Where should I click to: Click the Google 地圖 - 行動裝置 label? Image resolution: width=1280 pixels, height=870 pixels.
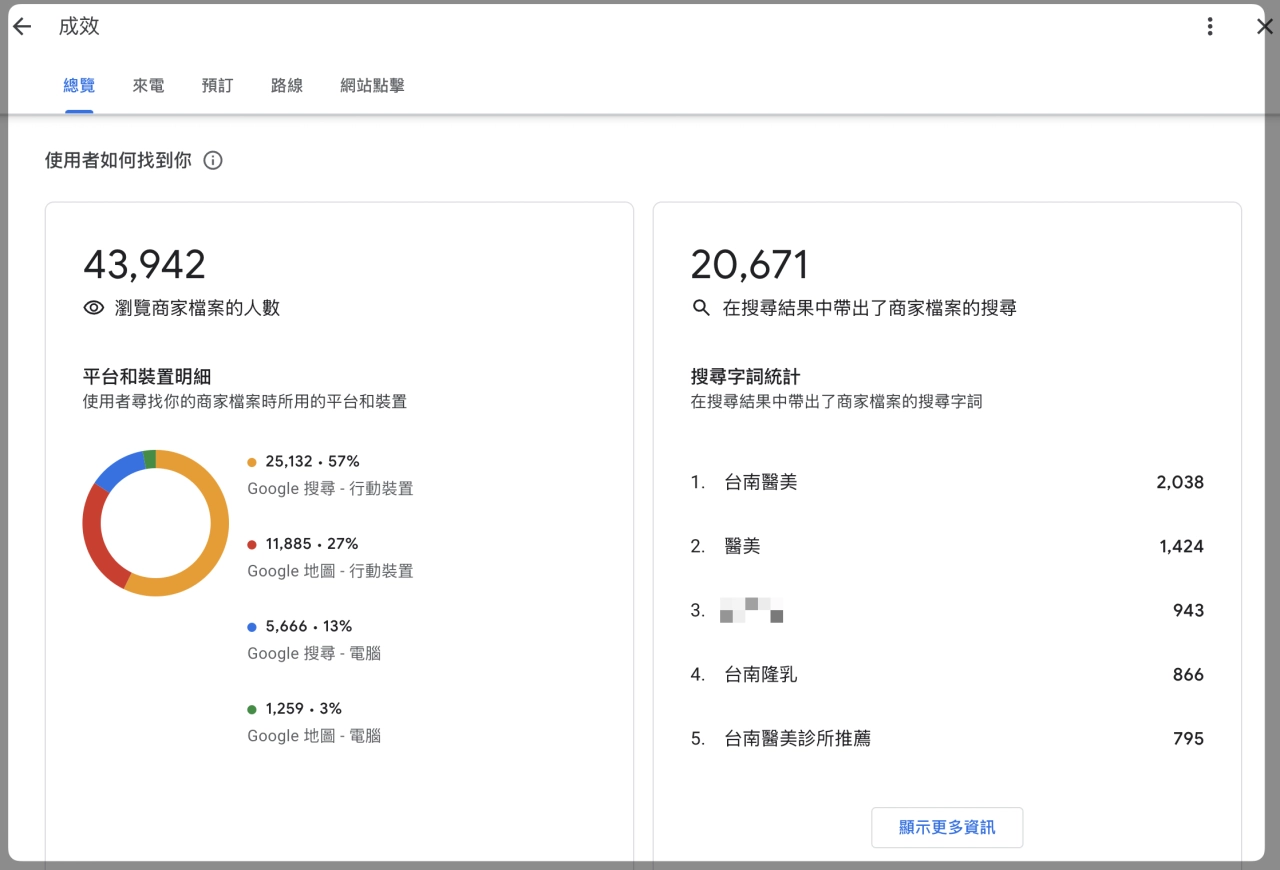330,571
